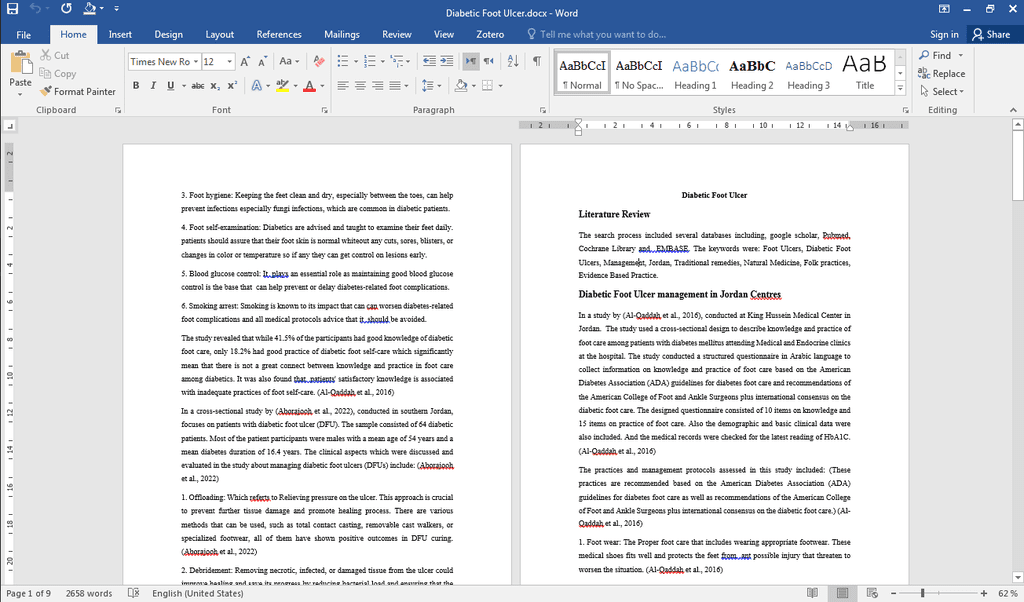Click zoom in plus button
The width and height of the screenshot is (1024, 602).
pos(984,593)
